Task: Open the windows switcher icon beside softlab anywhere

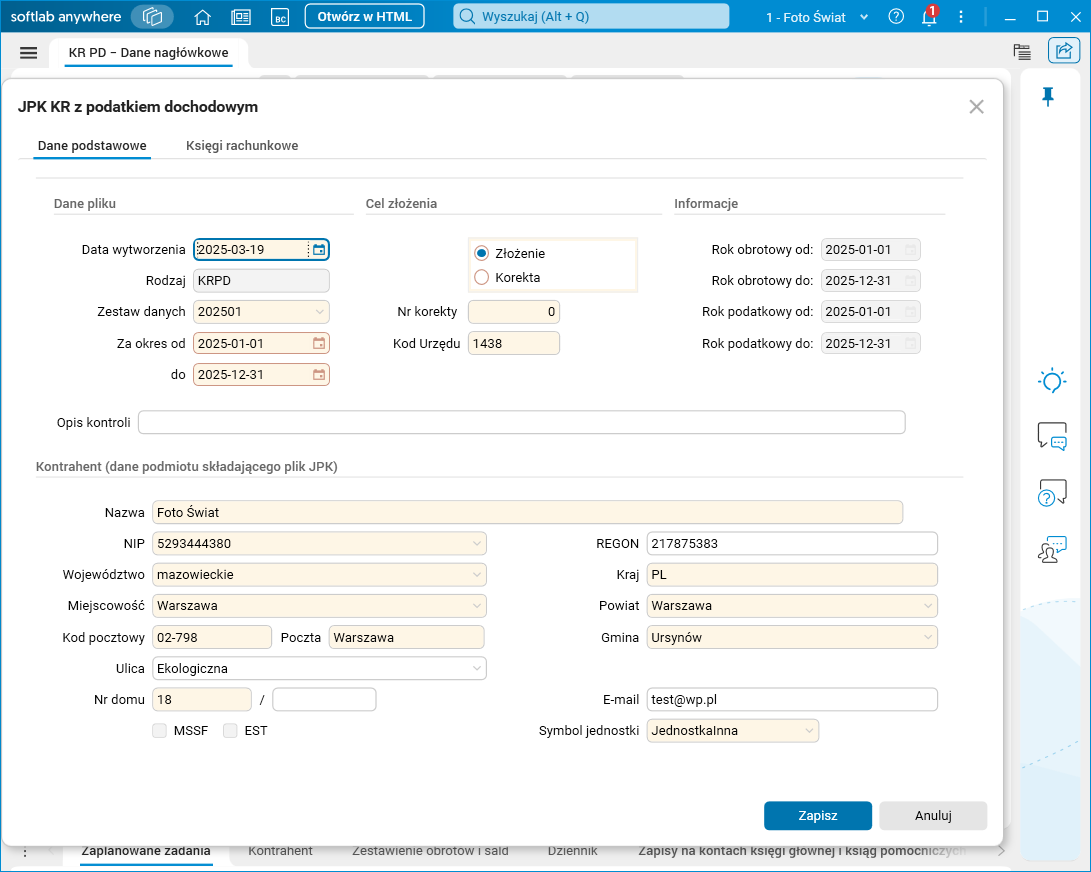Action: click(x=152, y=17)
